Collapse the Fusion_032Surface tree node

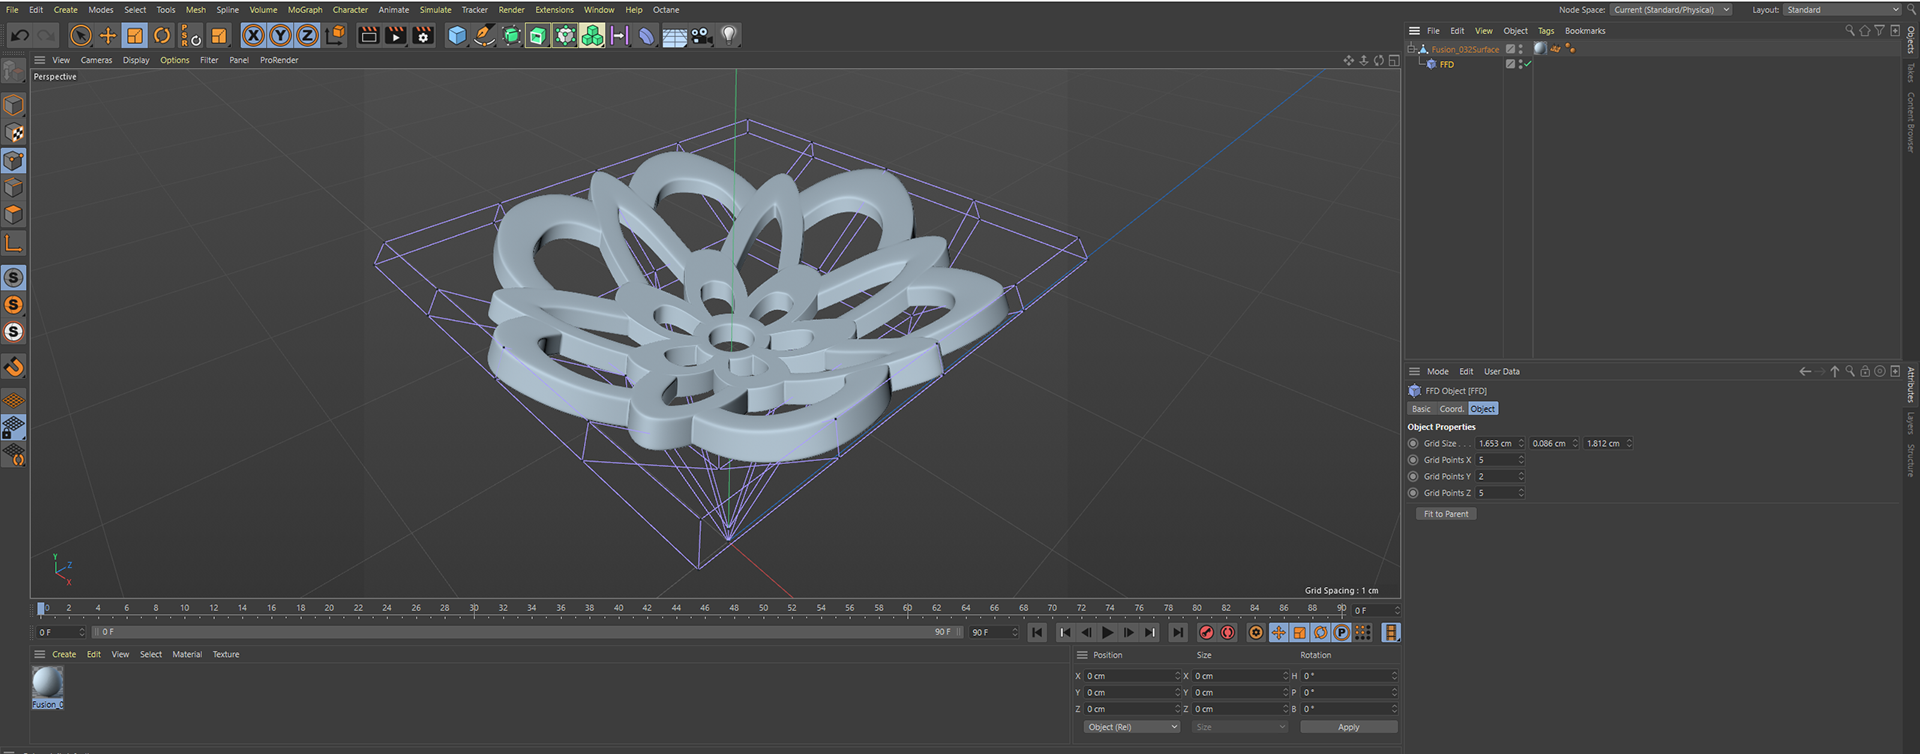[1411, 49]
